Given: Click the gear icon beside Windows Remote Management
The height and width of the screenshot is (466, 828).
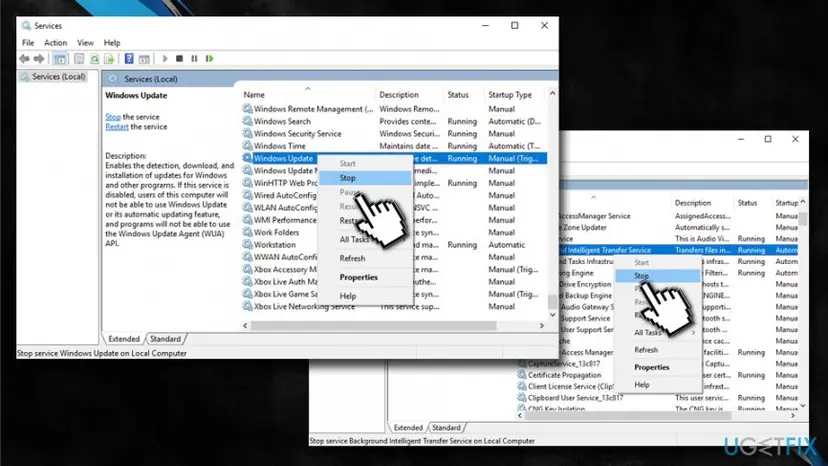Looking at the screenshot, I should tap(247, 108).
